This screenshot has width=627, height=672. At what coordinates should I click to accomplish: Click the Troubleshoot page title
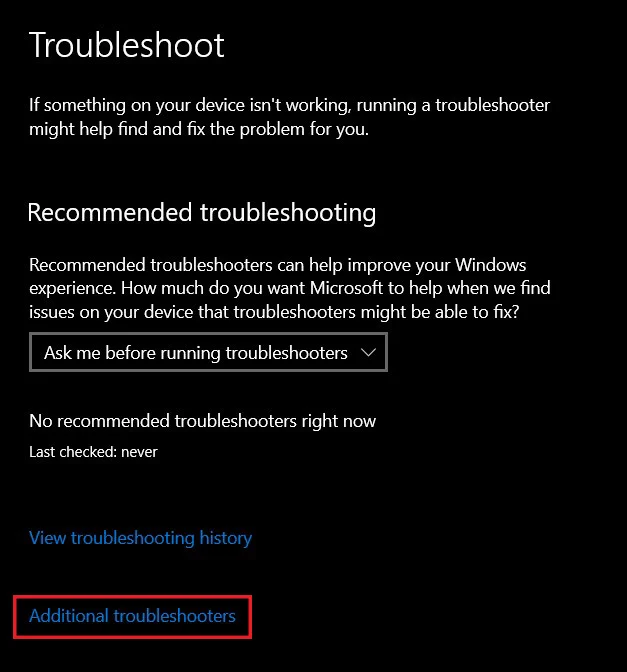[126, 45]
